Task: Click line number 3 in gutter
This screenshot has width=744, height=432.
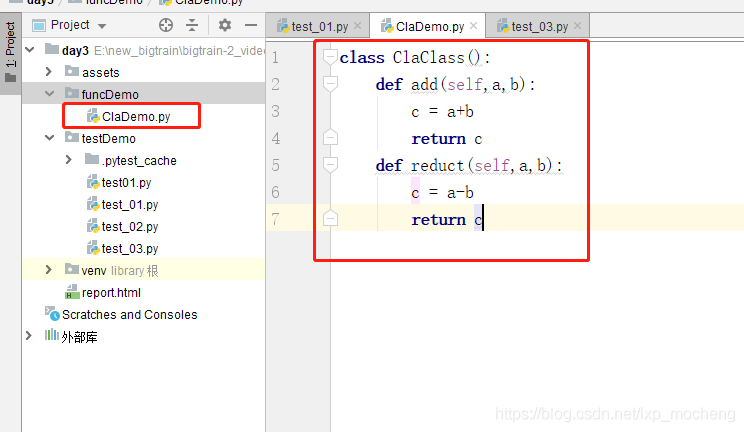Action: click(275, 111)
